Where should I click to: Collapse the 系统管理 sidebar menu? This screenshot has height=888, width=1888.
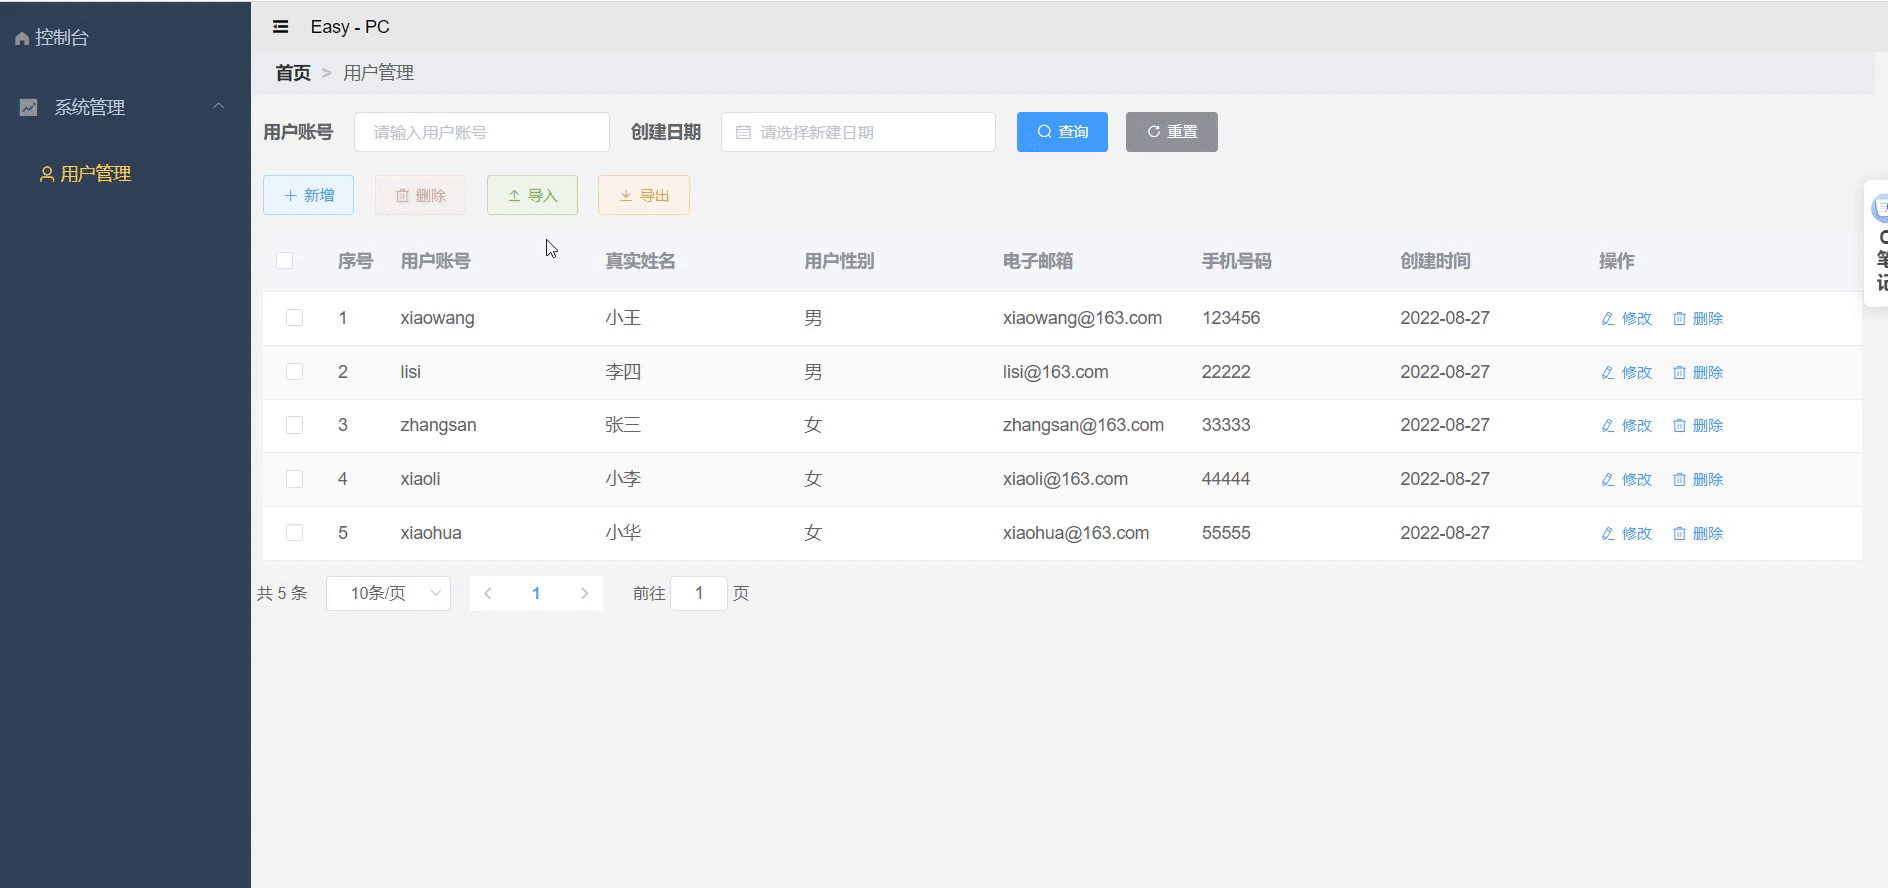[125, 107]
